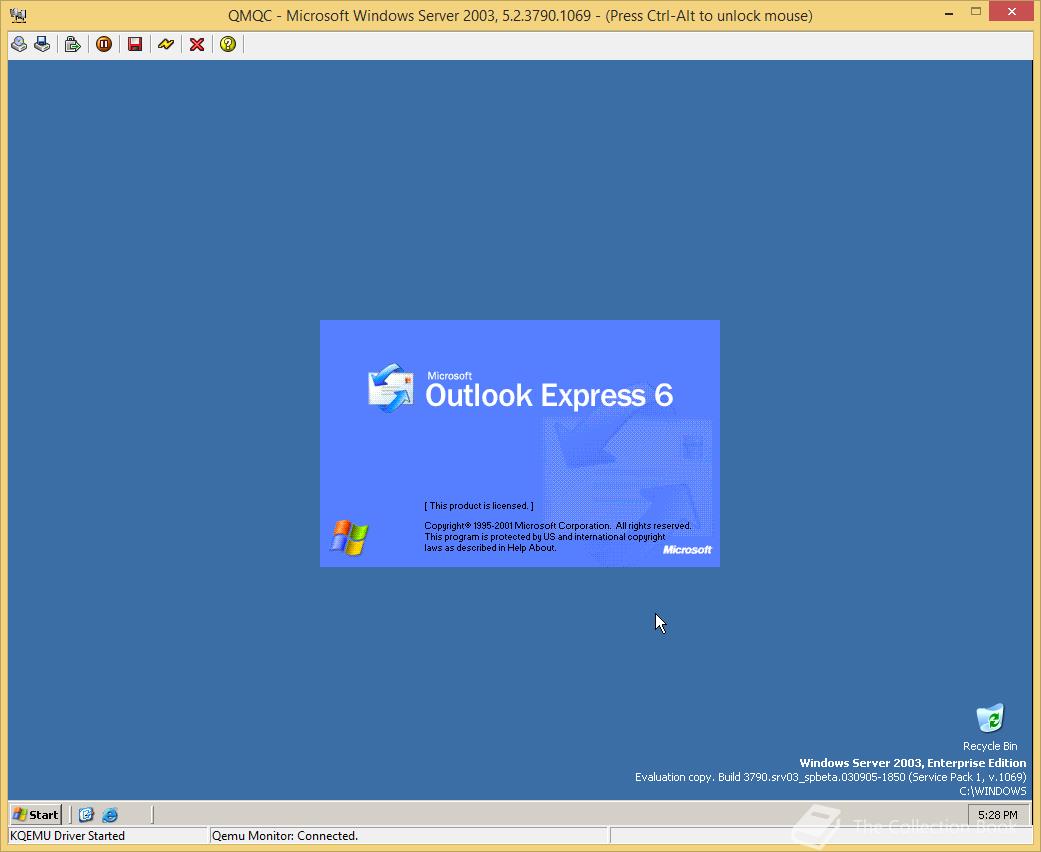1041x852 pixels.
Task: Select the Recycle Bin desktop icon
Action: pos(990,728)
